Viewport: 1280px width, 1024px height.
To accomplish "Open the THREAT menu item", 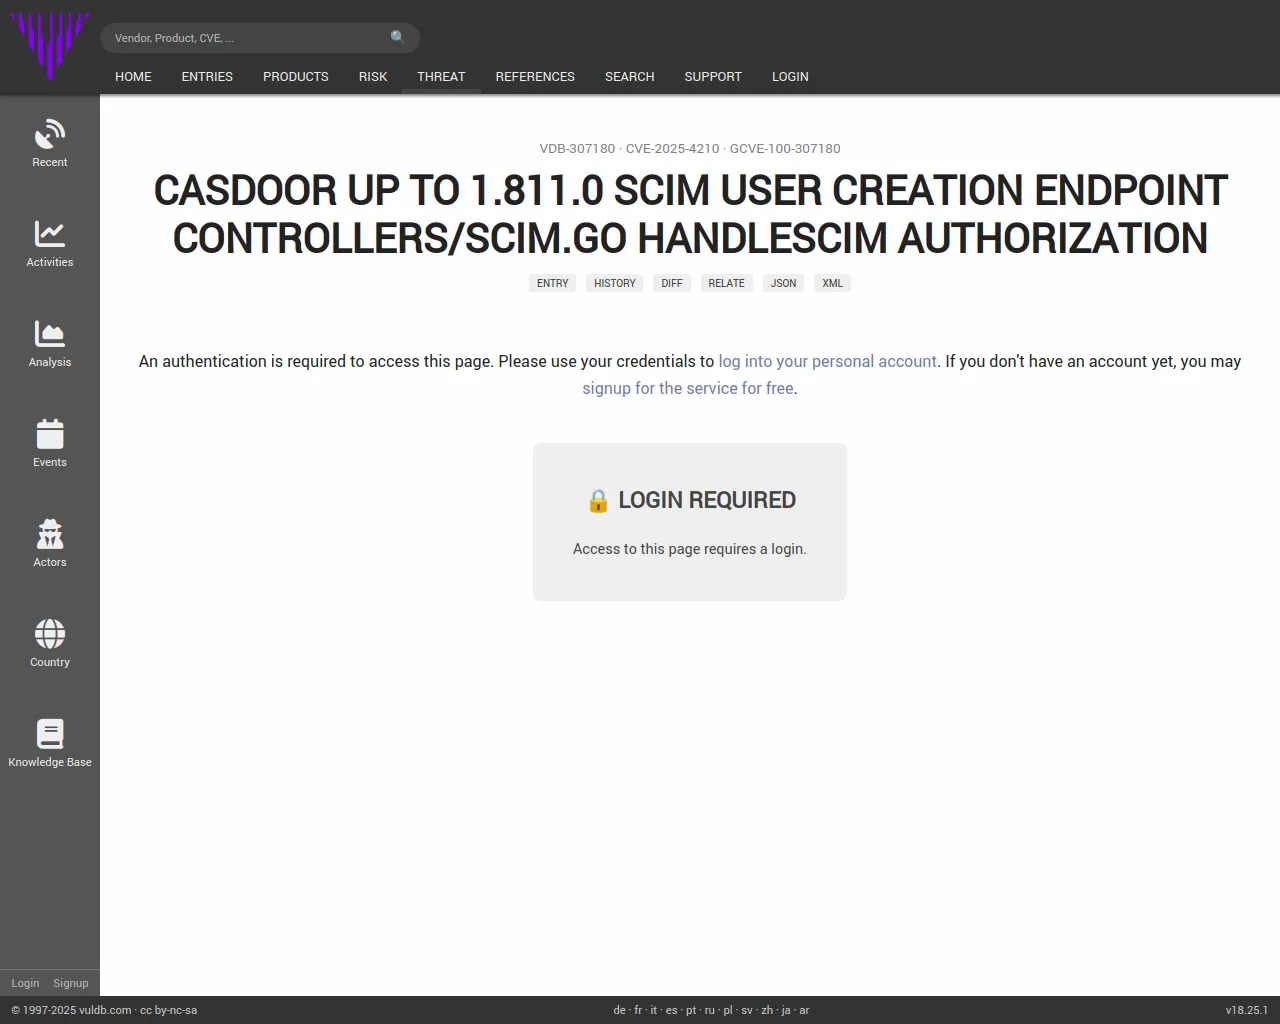I will point(441,76).
